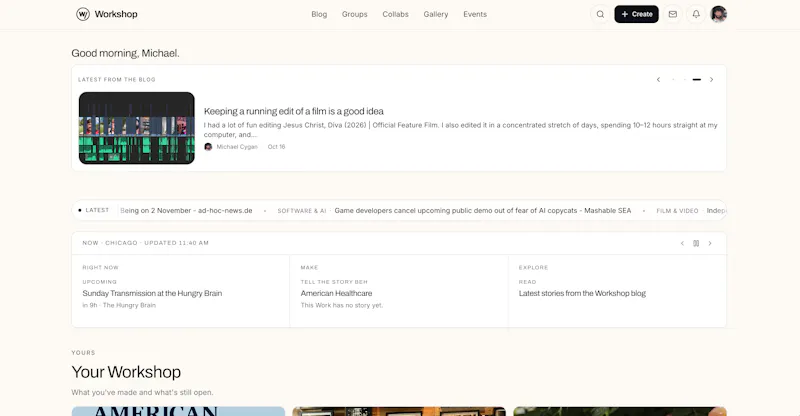Open the profile avatar menu
The image size is (800, 416).
[x=719, y=14]
